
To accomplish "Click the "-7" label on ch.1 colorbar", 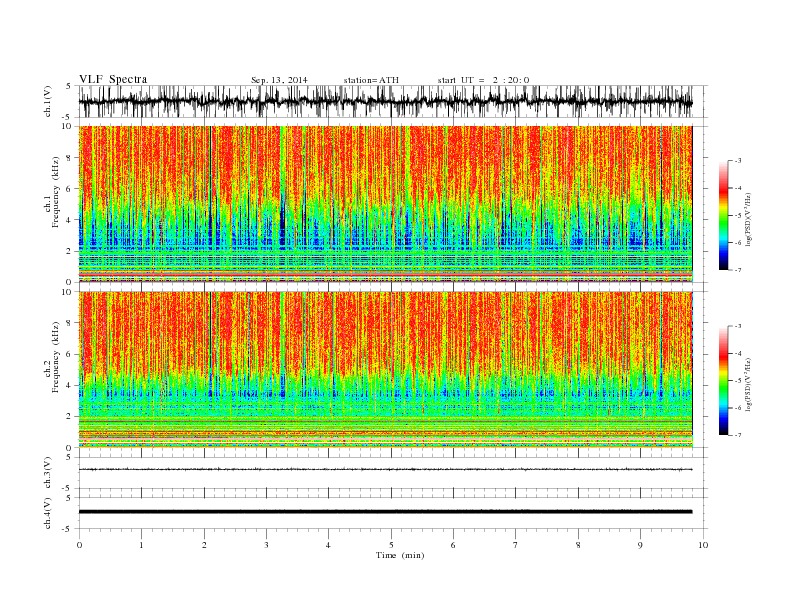I will 737,270.
